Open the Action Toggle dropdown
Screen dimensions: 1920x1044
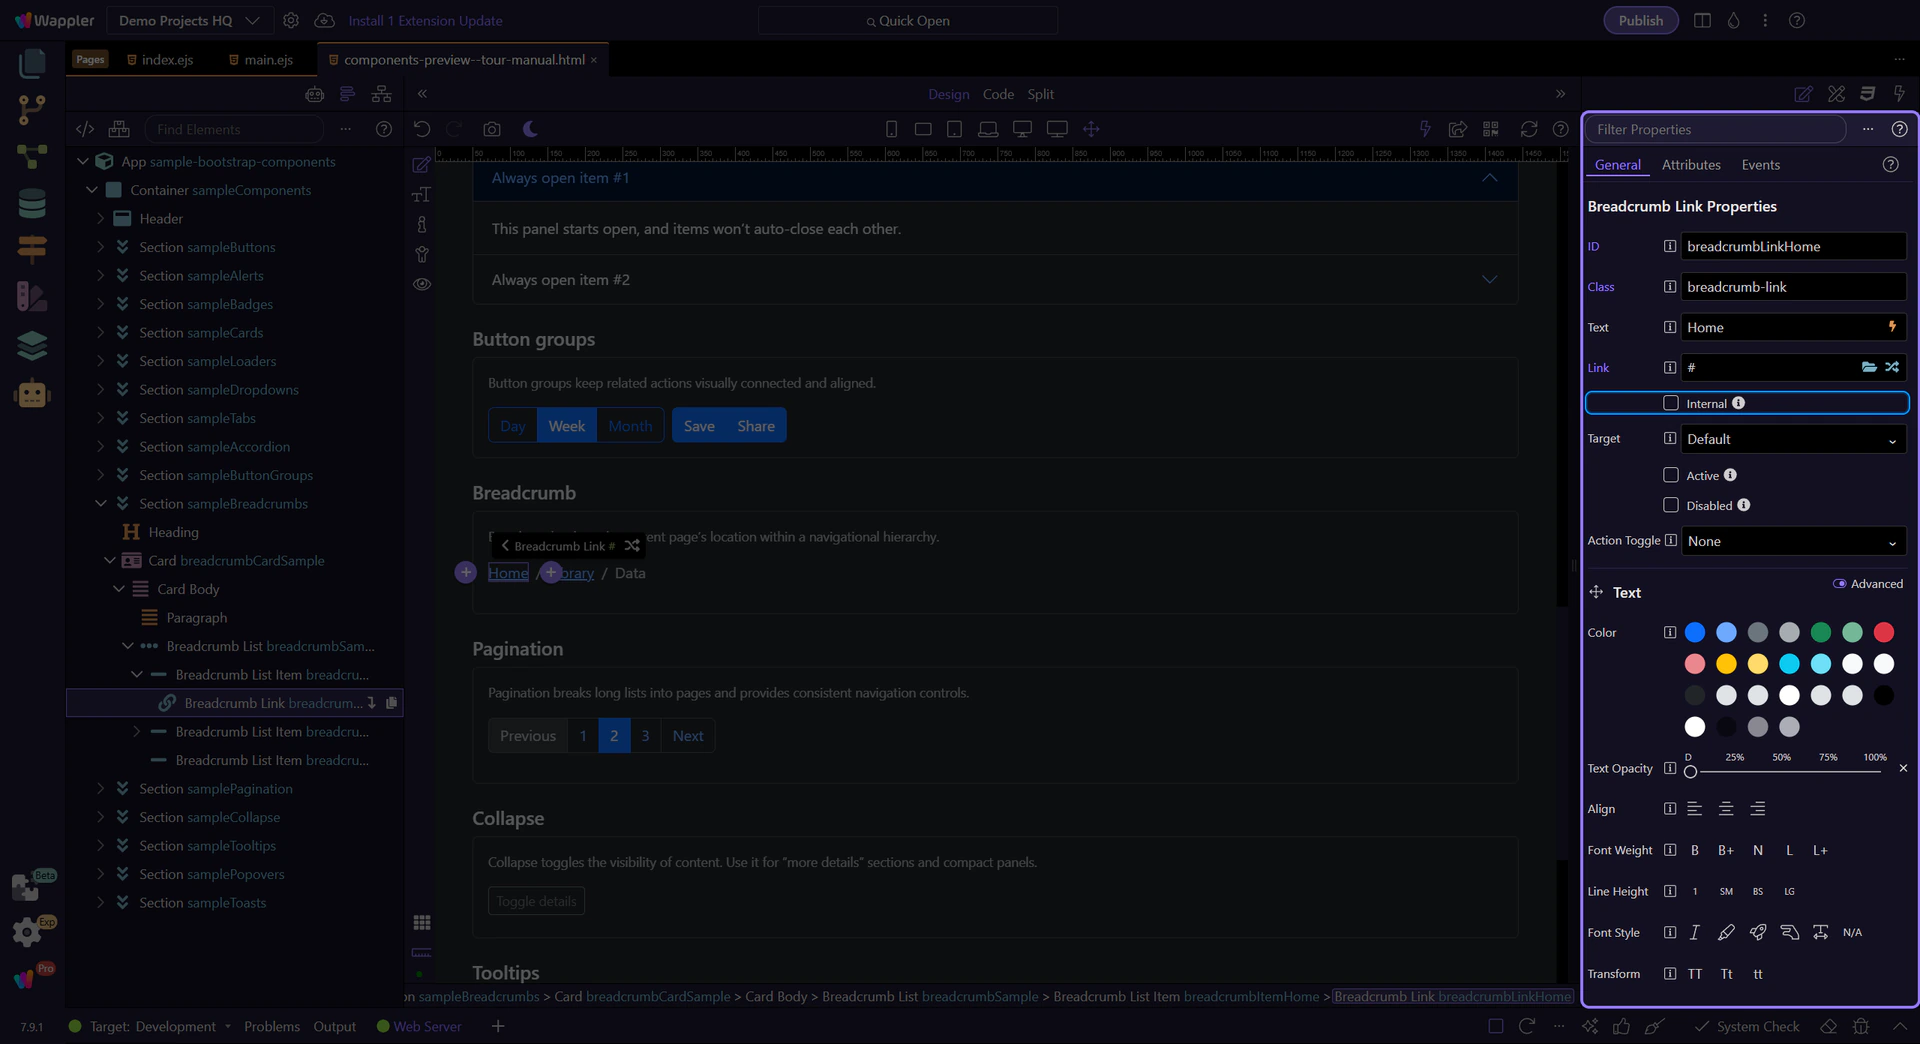pyautogui.click(x=1793, y=541)
